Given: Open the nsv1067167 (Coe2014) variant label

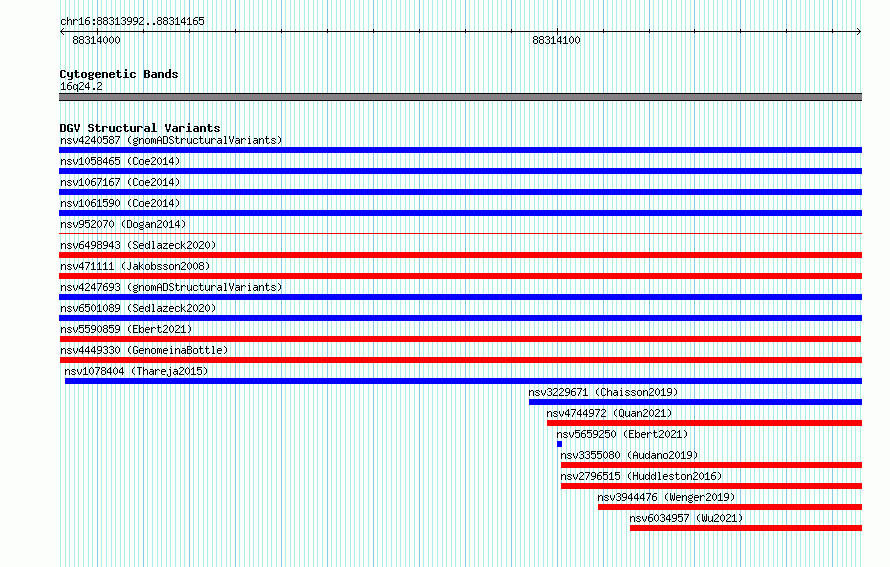Looking at the screenshot, I should [x=120, y=182].
